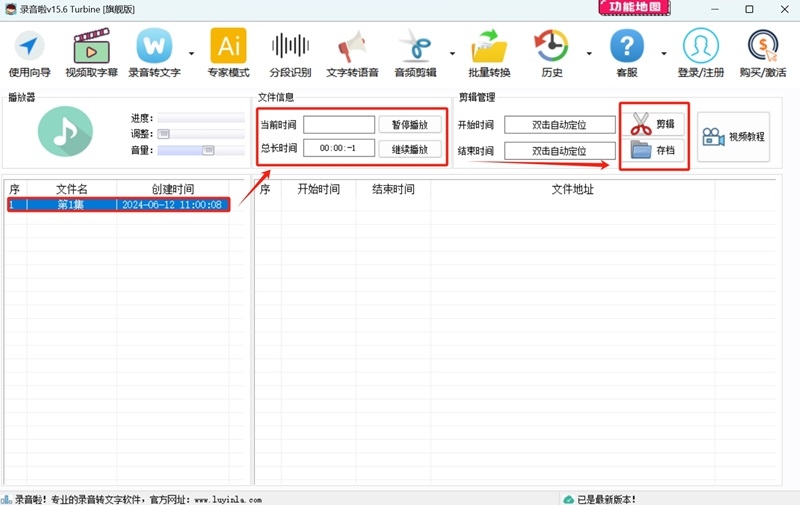Click 开始时间 column header in clip table
Image resolution: width=800 pixels, height=505 pixels.
pos(318,189)
